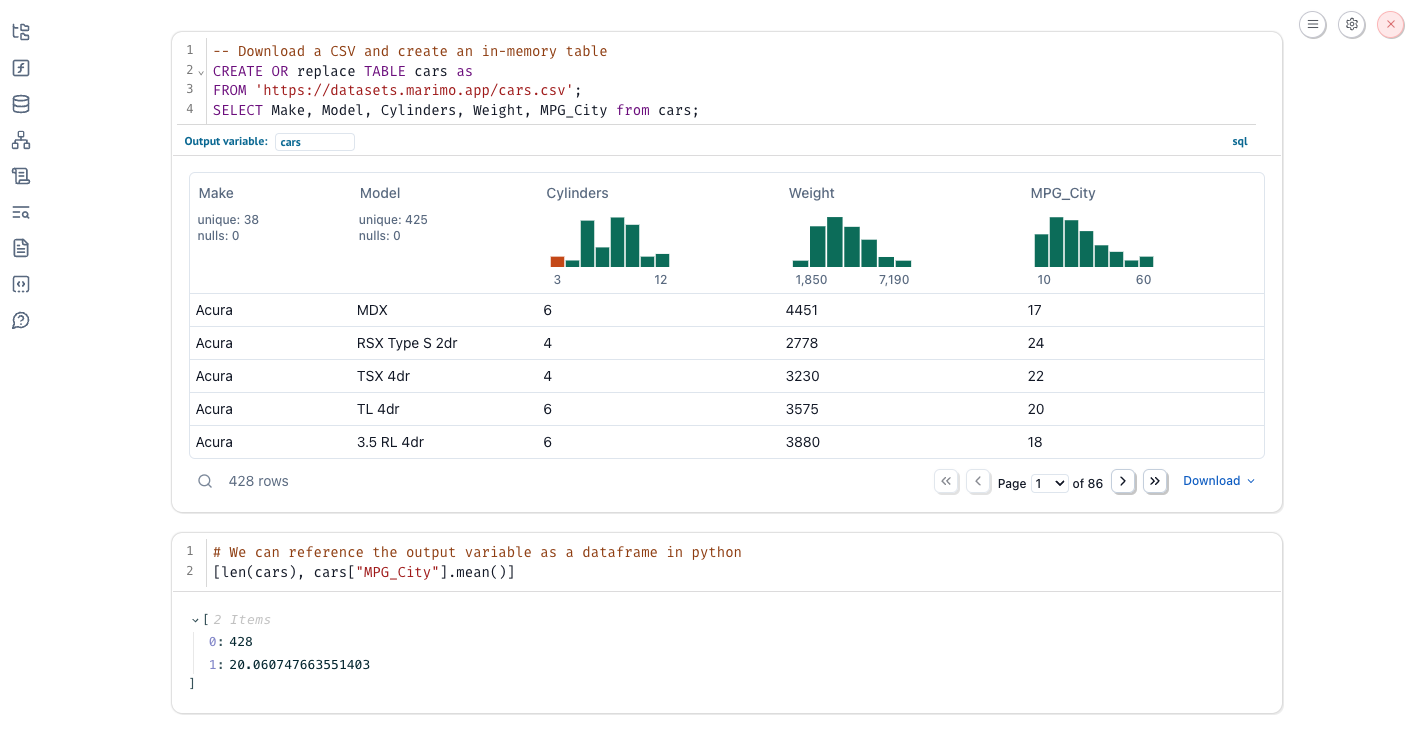The image size is (1408, 729).
Task: Collapse the 2 Items list output
Action: point(196,620)
